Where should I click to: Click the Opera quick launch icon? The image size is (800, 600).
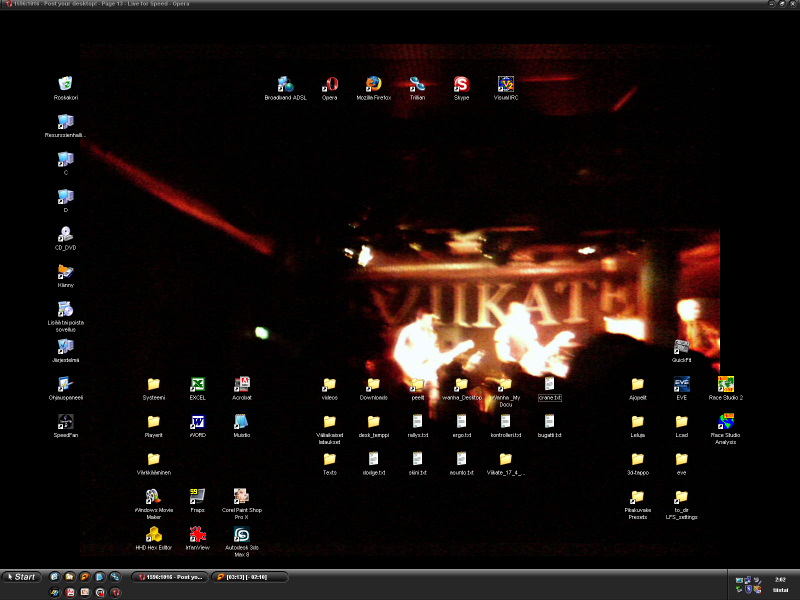tap(115, 592)
